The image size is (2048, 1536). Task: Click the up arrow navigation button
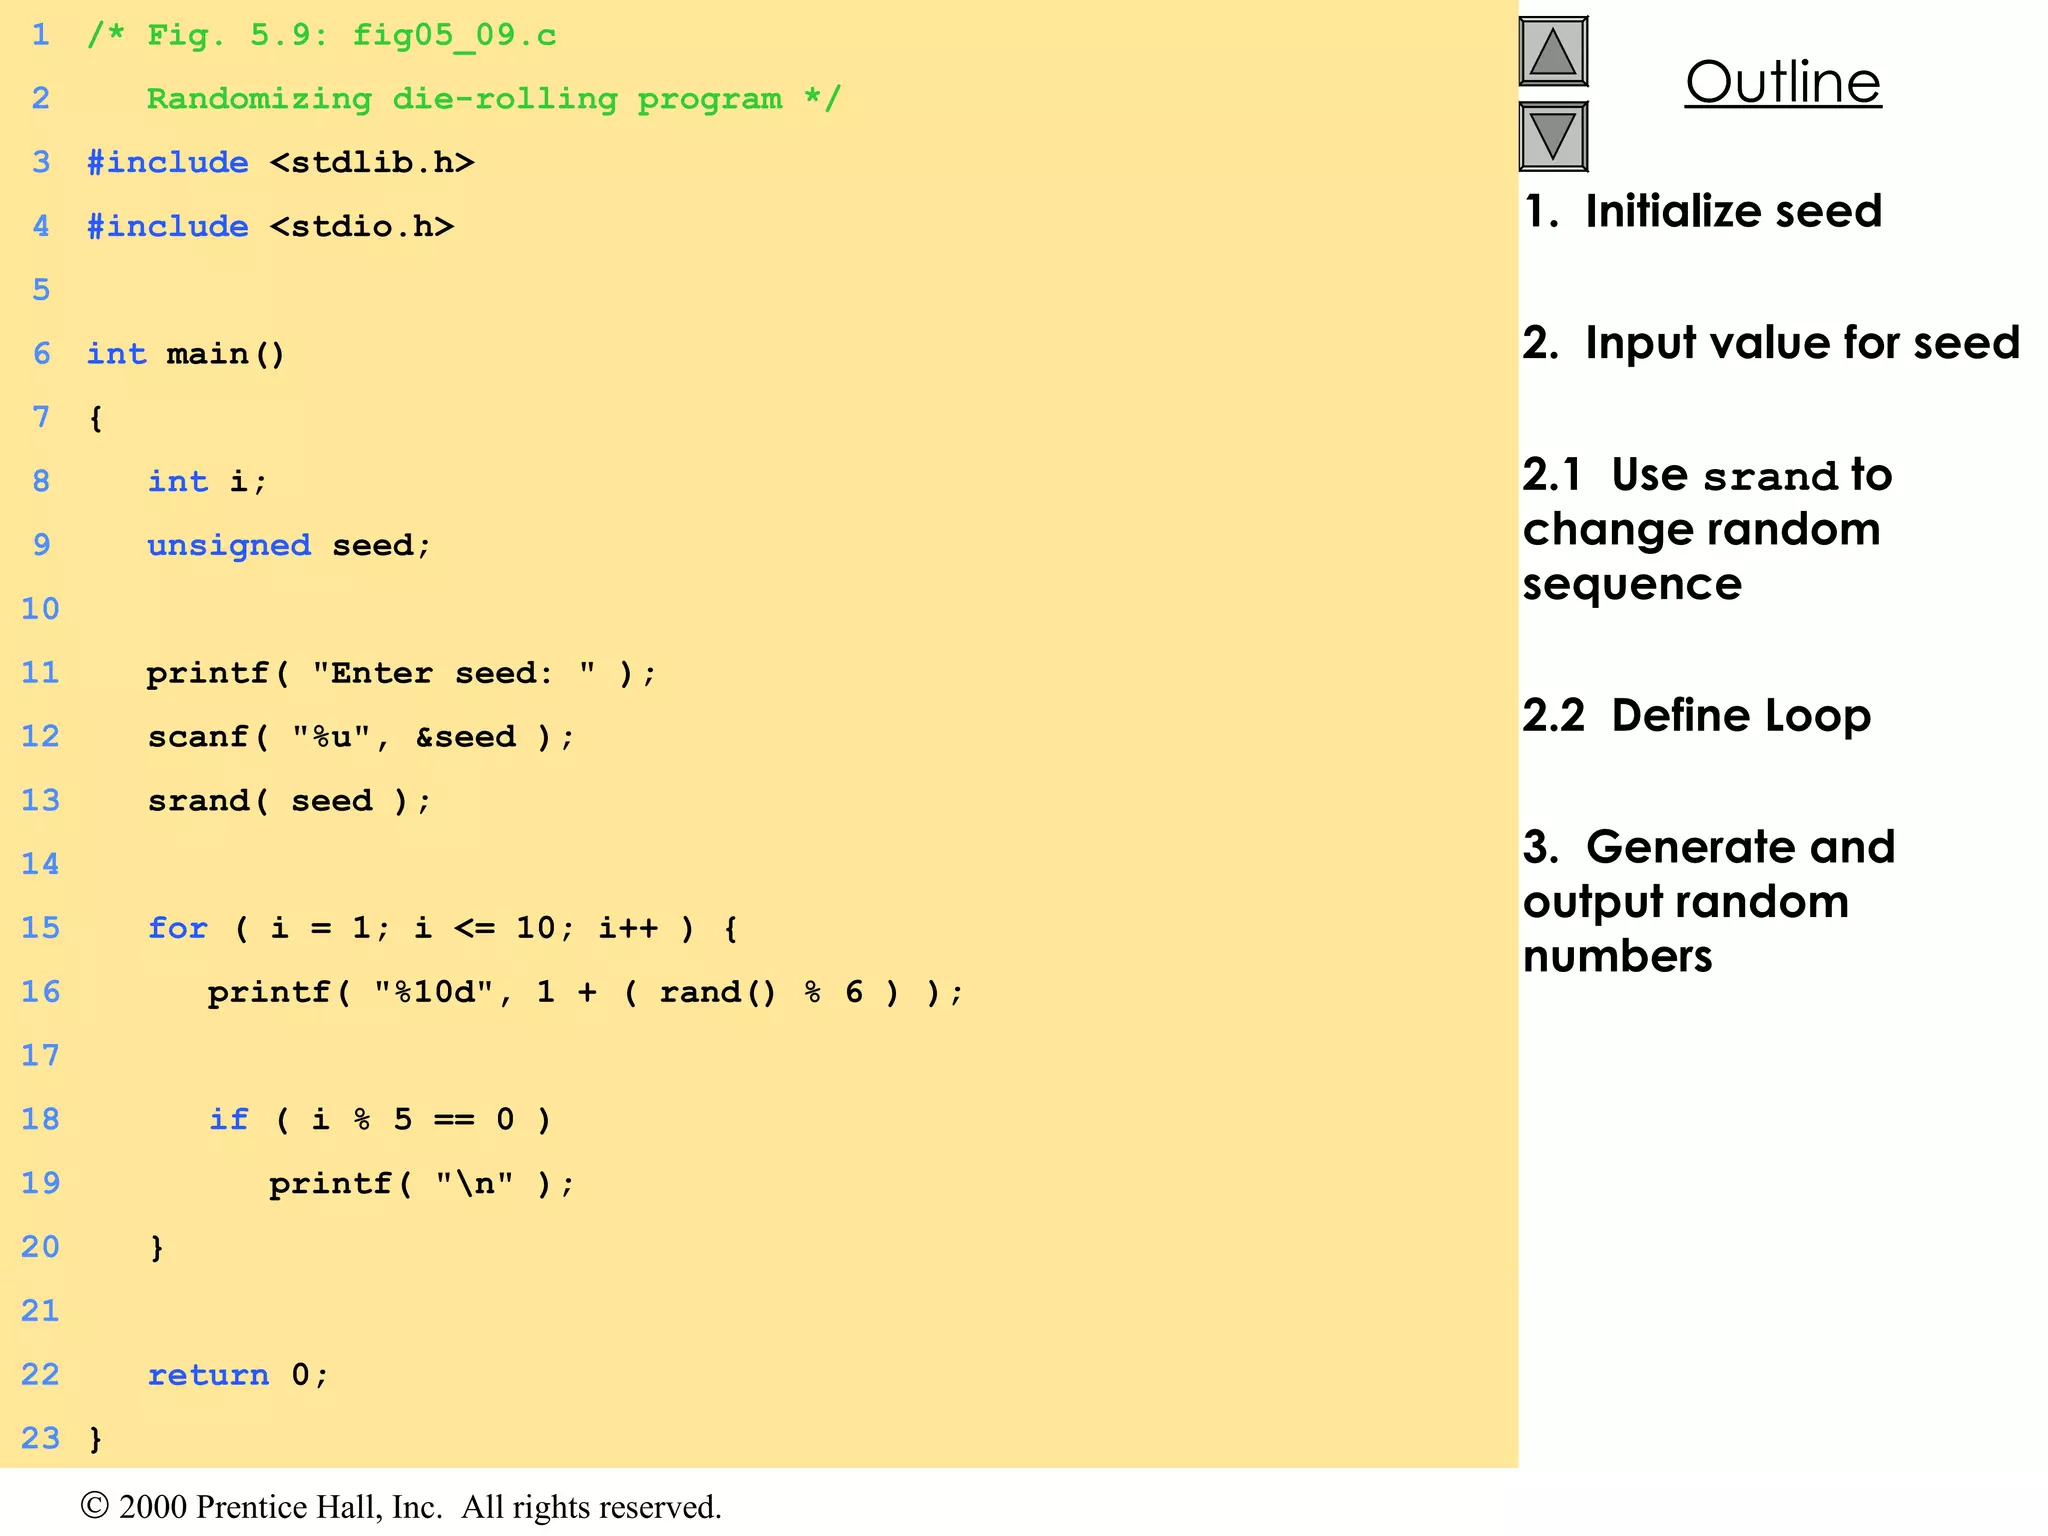click(1553, 52)
